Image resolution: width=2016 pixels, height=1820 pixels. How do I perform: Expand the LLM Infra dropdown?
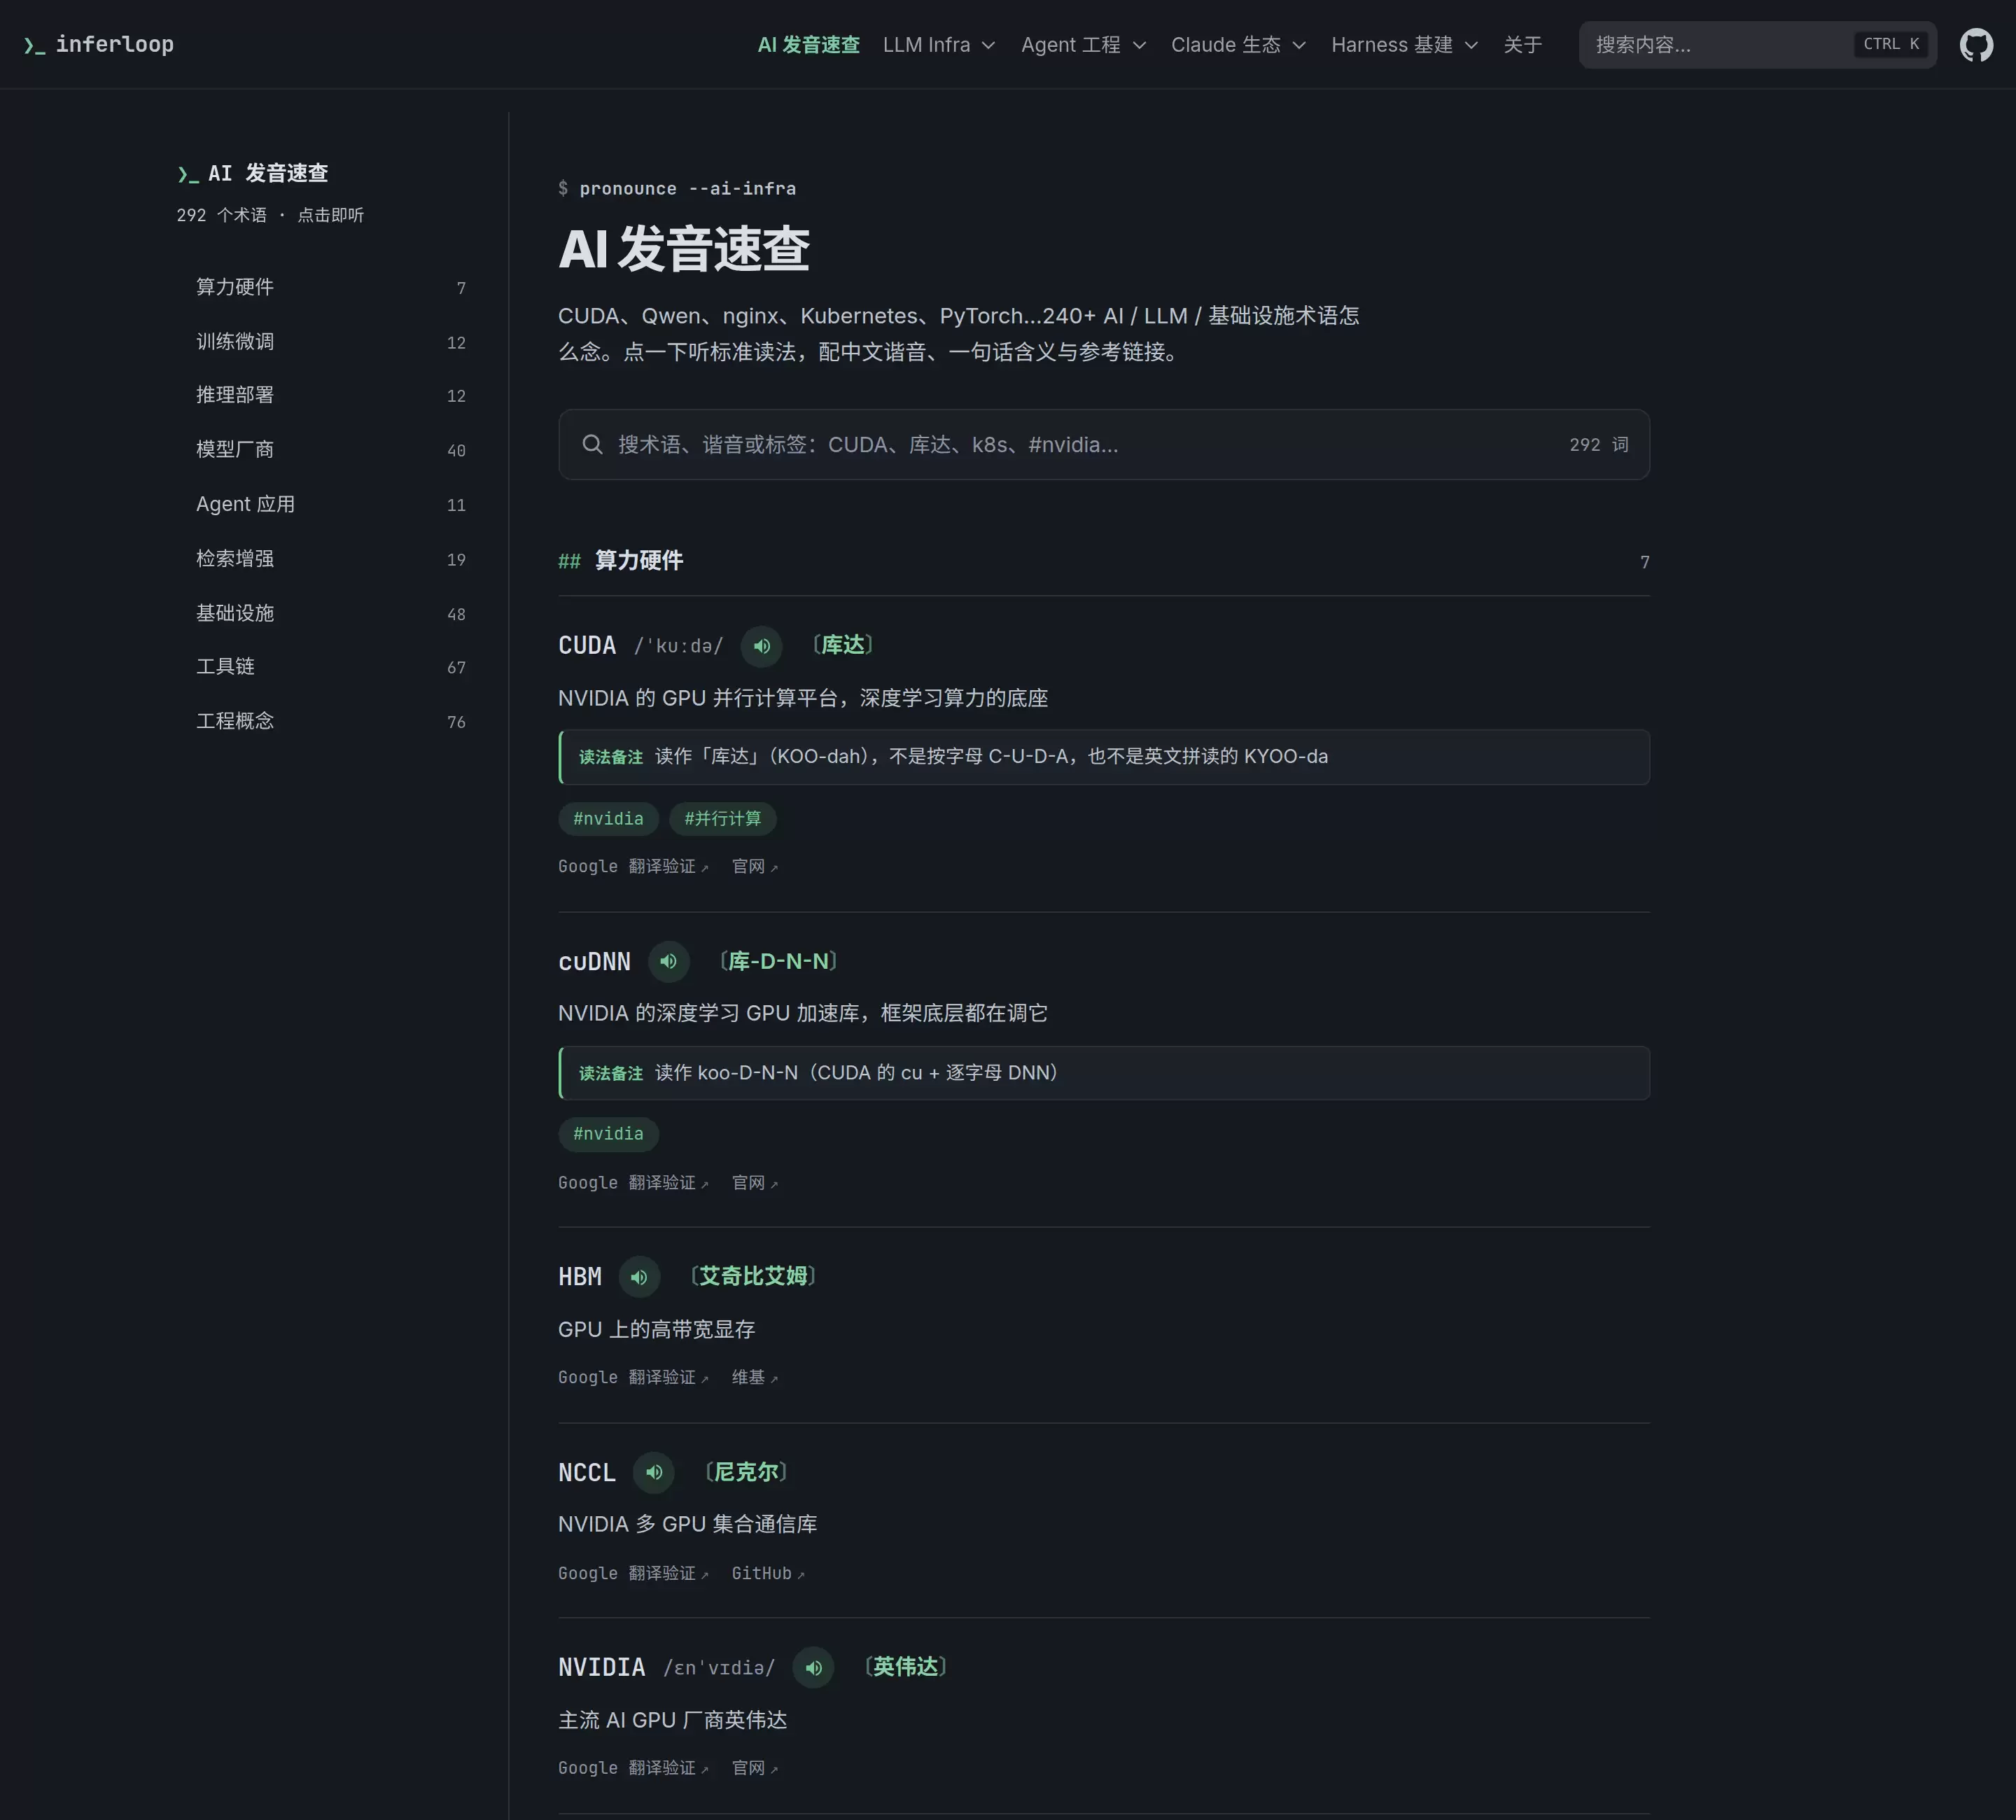939,45
